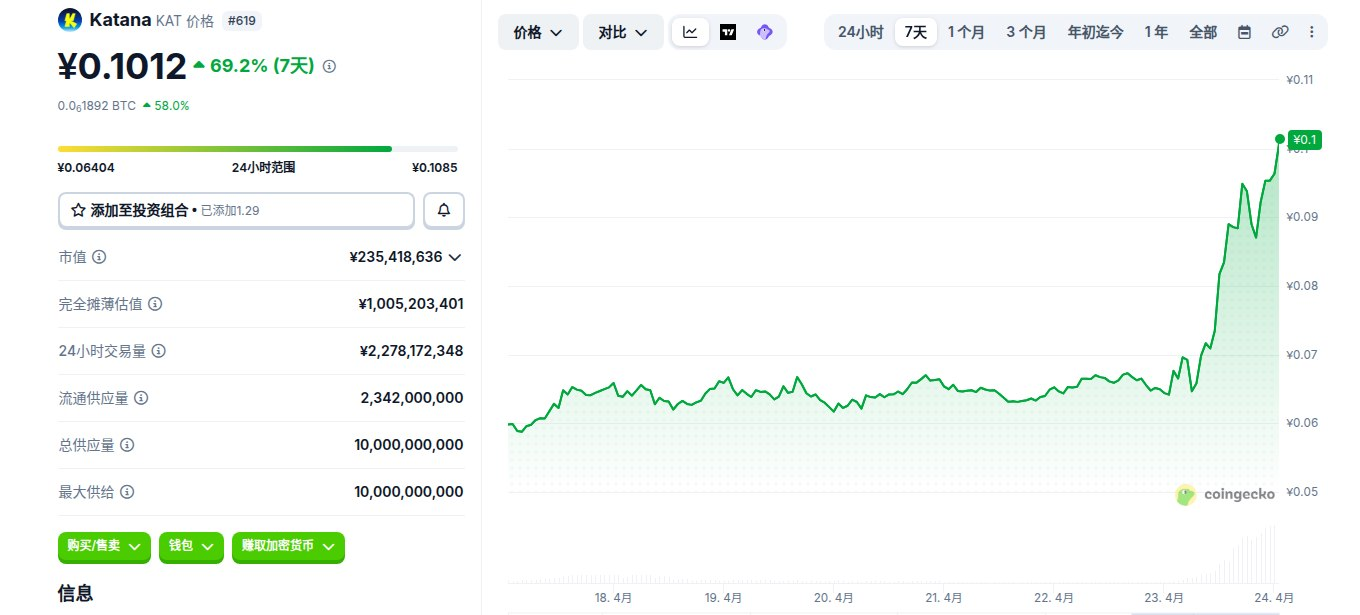Click the current price dot on chart
1360x615 pixels.
tap(1279, 139)
